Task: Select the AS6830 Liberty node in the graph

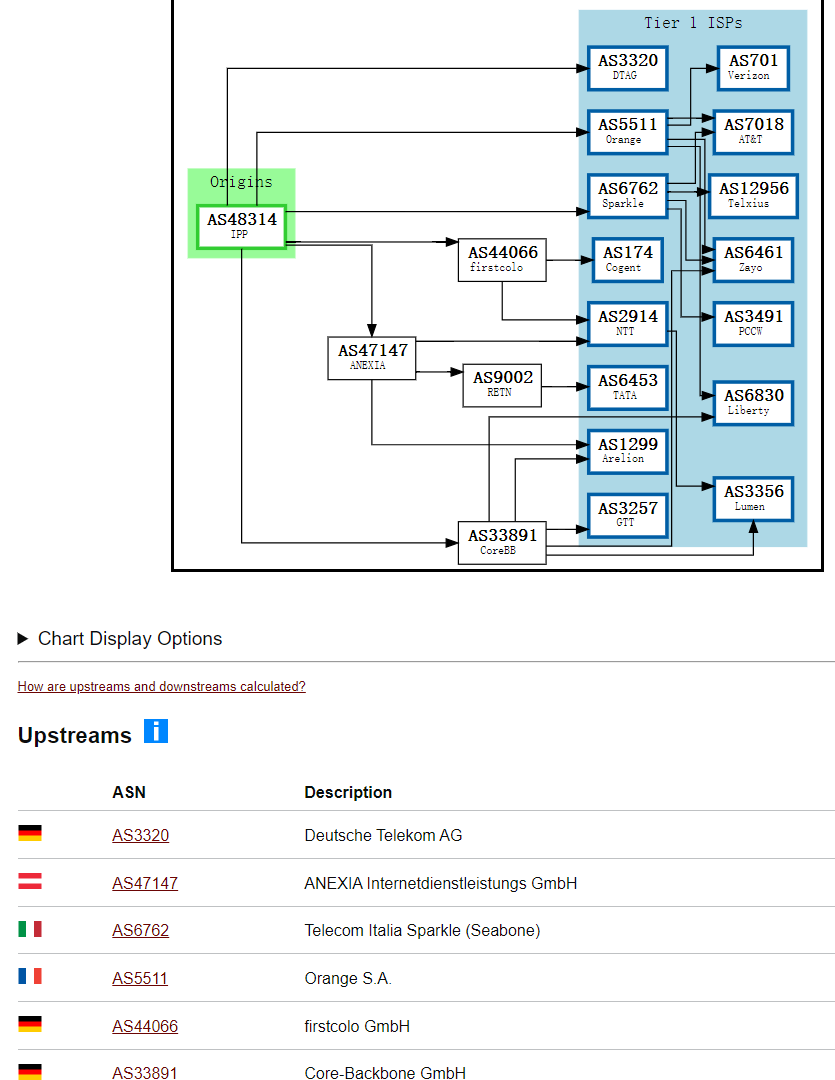Action: [753, 403]
